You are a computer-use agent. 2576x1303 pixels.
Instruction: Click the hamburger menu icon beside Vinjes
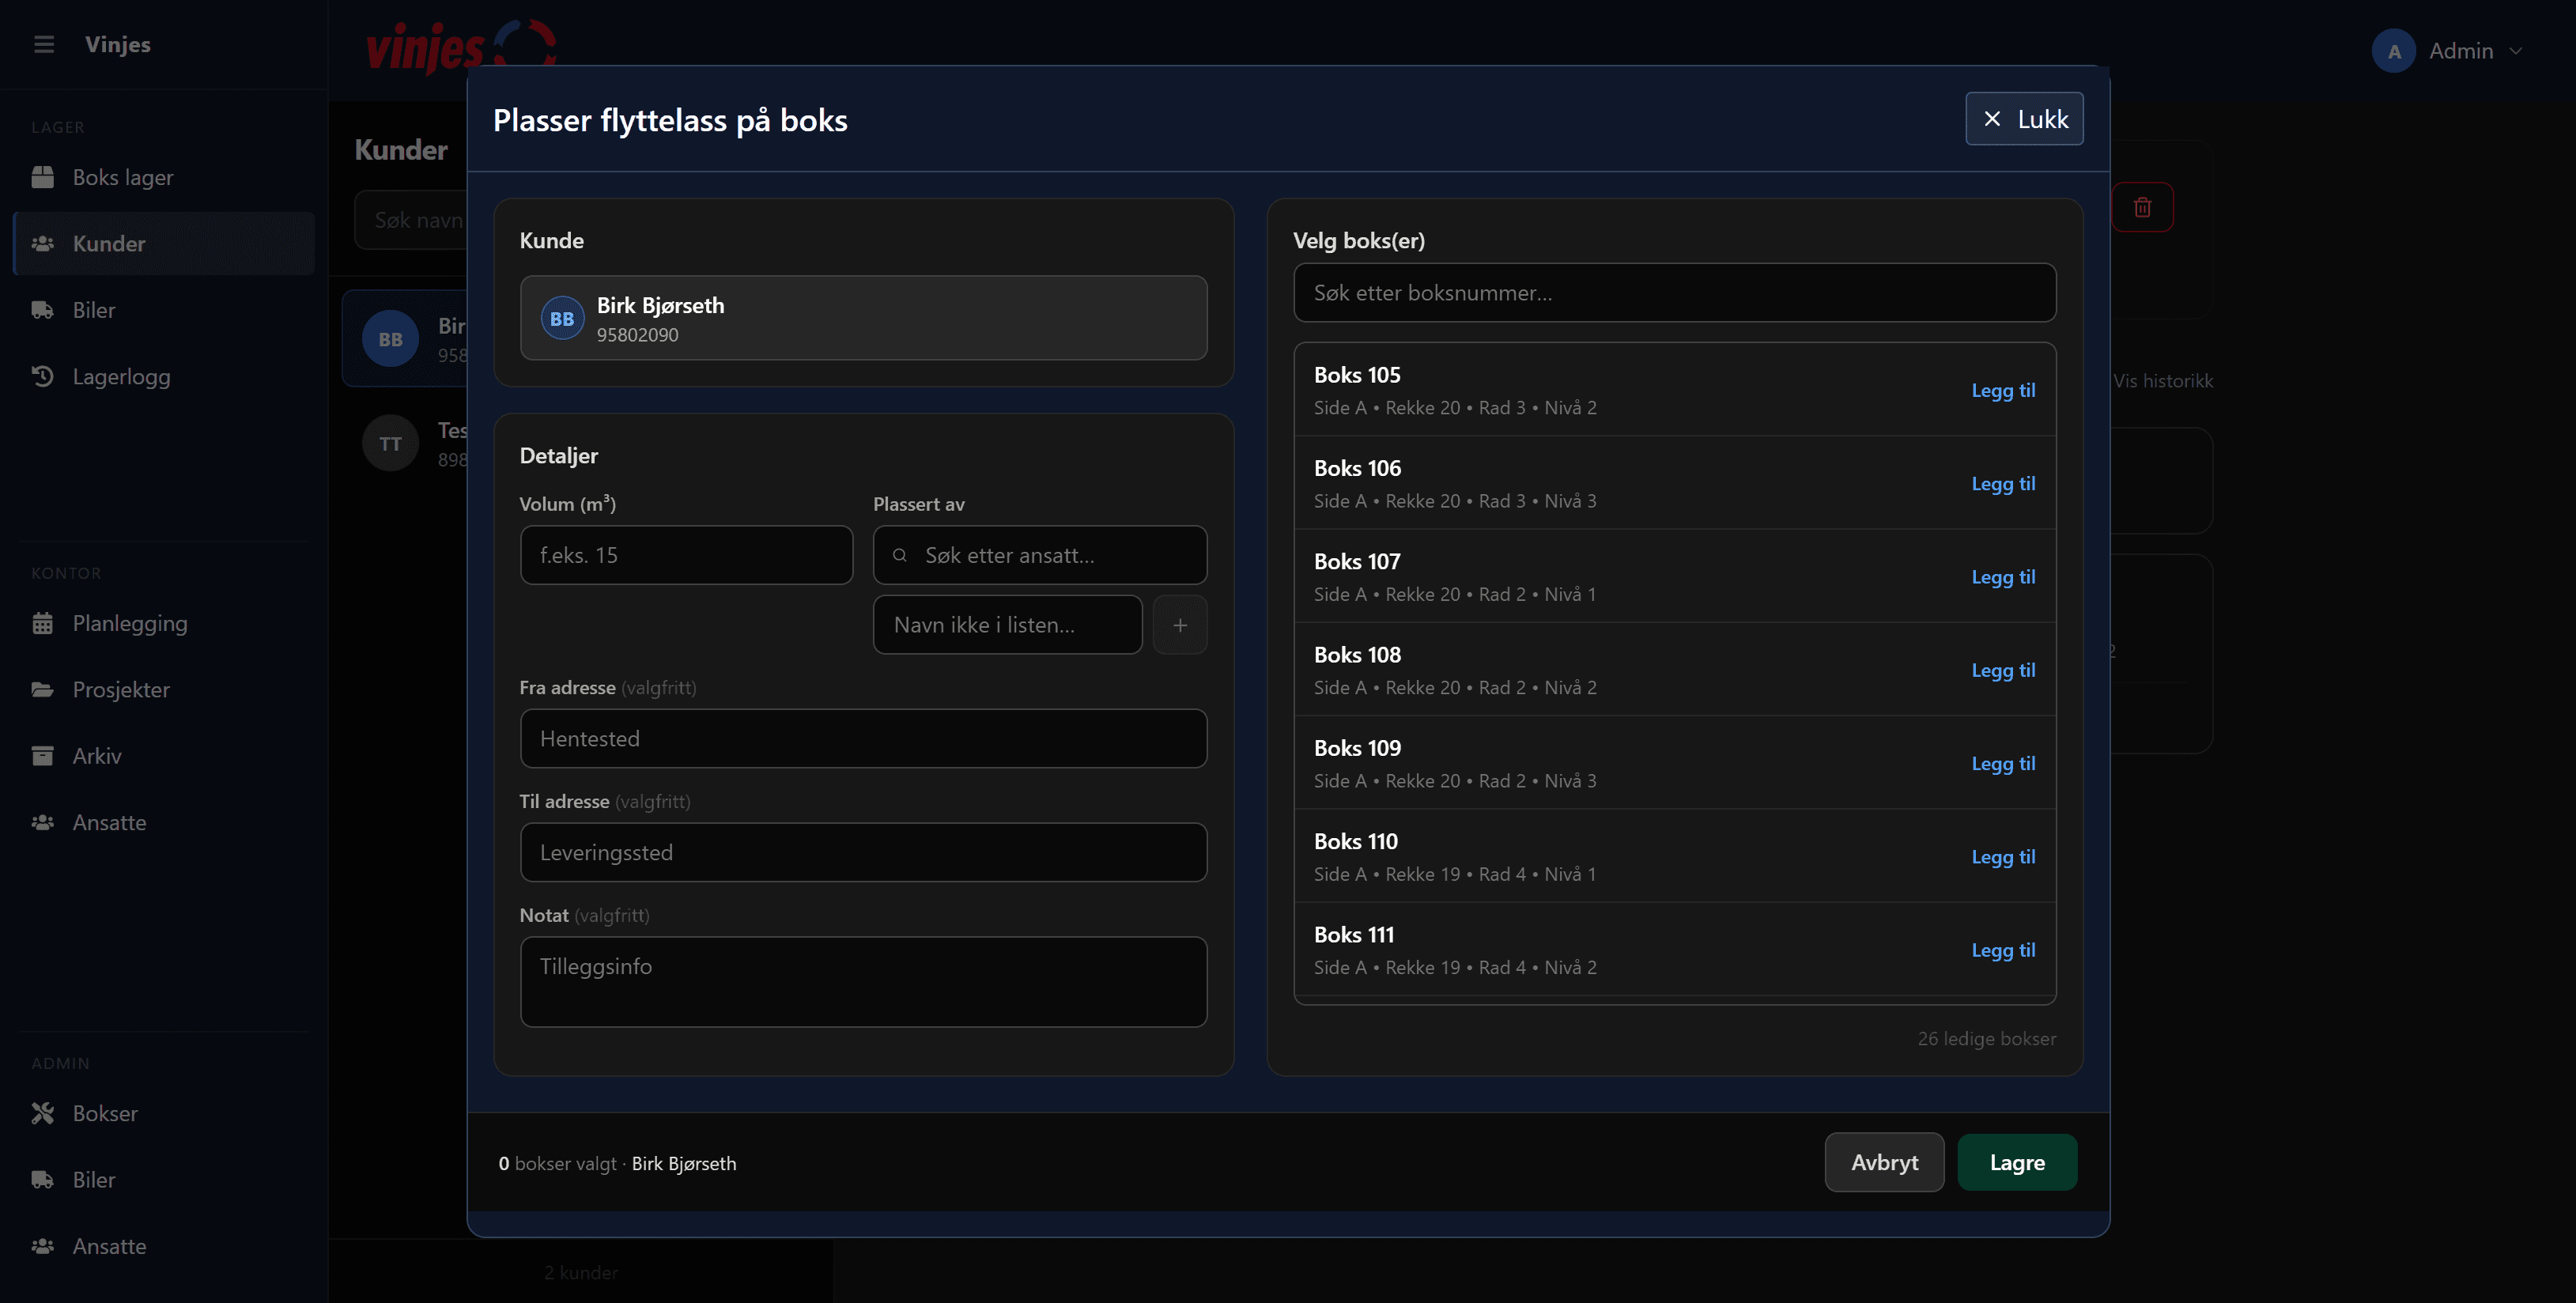coord(43,44)
